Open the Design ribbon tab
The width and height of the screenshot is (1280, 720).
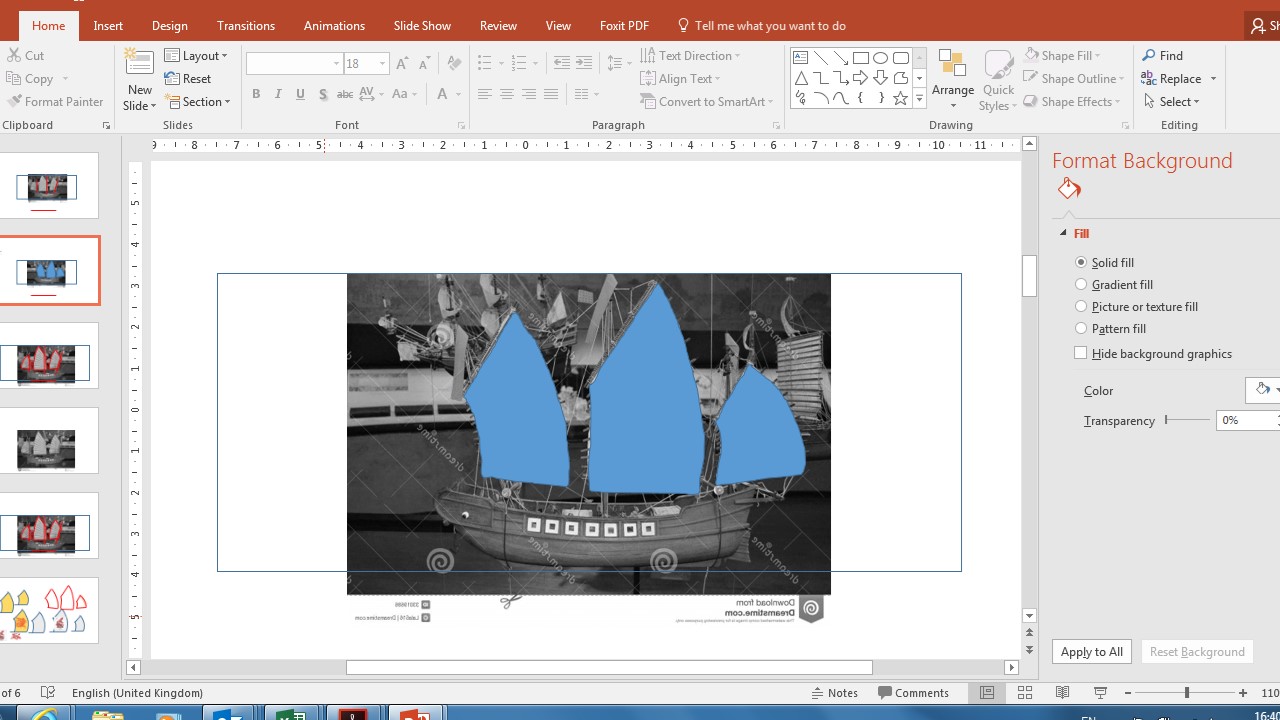pos(170,25)
